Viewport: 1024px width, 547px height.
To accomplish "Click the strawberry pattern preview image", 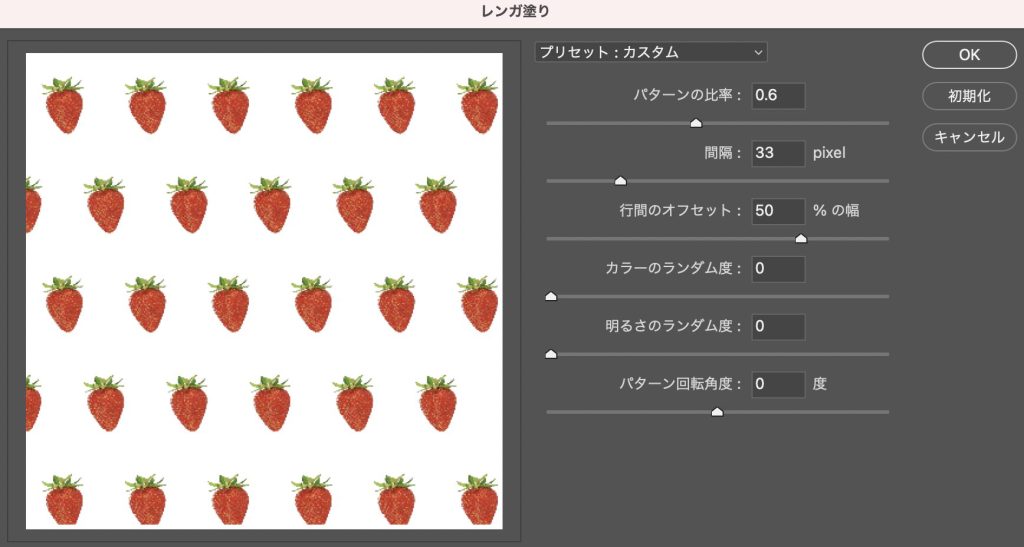I will coord(264,291).
